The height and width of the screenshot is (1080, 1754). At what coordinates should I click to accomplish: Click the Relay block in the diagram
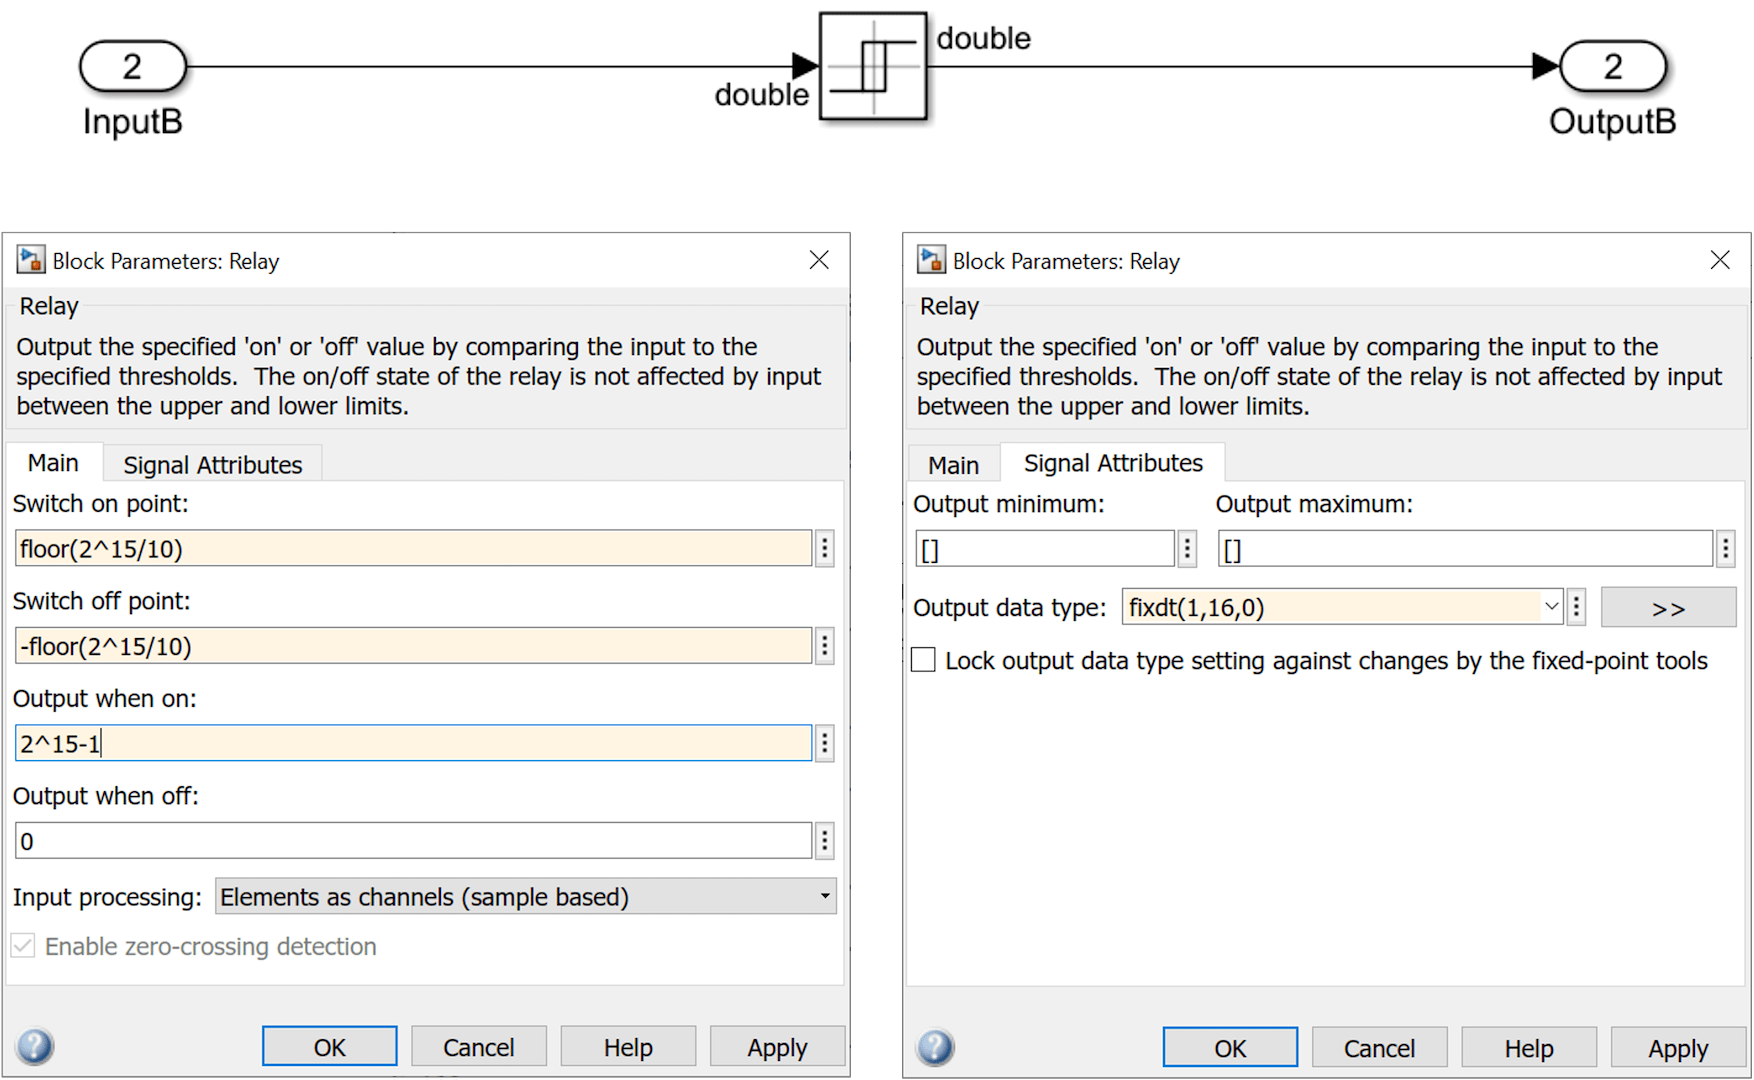pyautogui.click(x=873, y=67)
